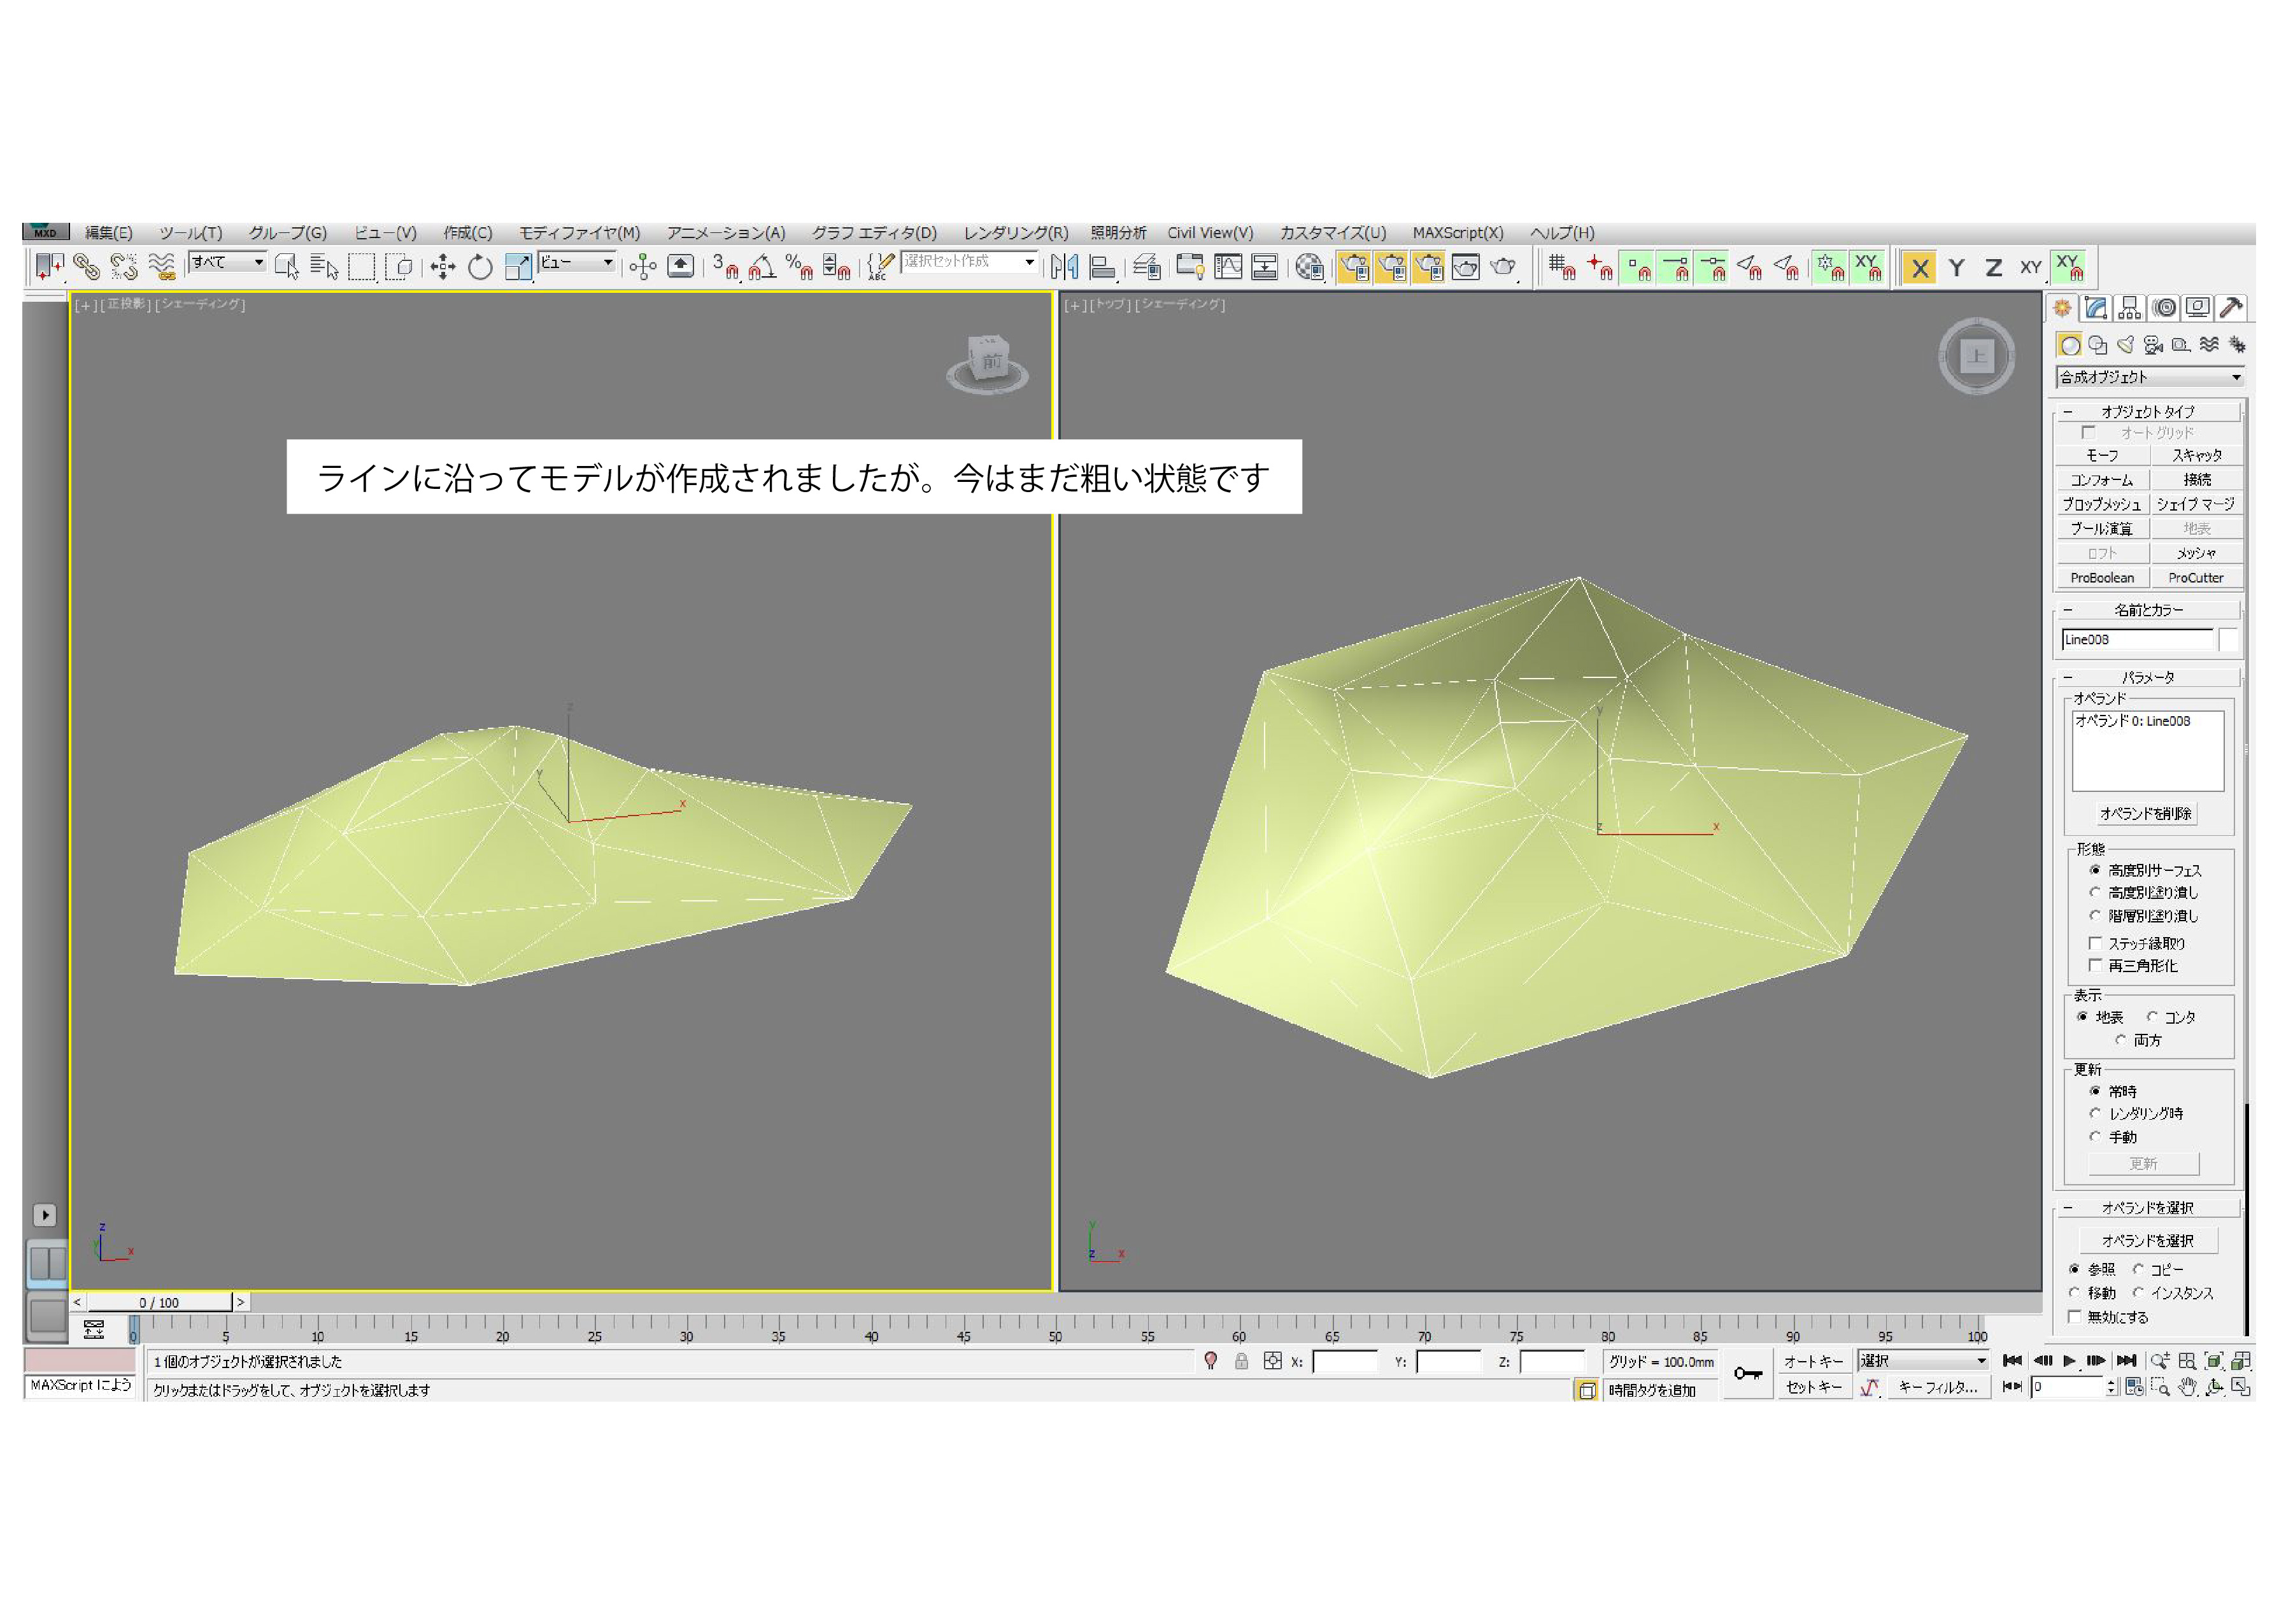The width and height of the screenshot is (2279, 1624).
Task: Click the object color swatch beside Line008
Action: pos(2228,640)
